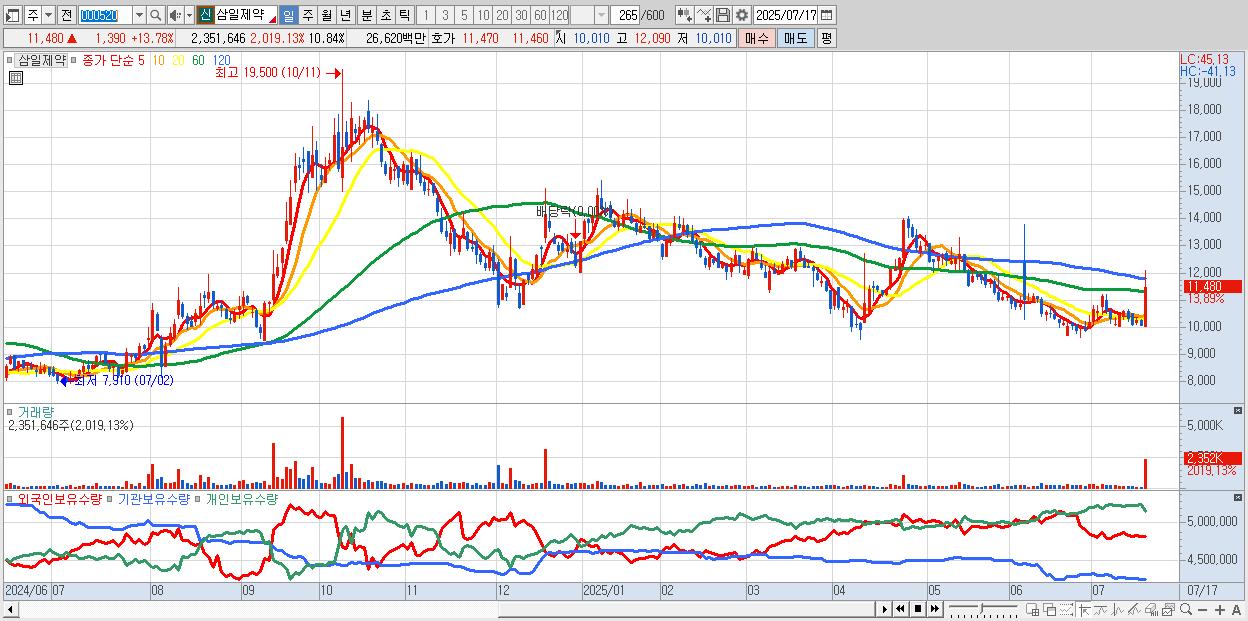Screen dimensions: 1248x621
Task: Click the add candlestick chart icon
Action: (685, 15)
